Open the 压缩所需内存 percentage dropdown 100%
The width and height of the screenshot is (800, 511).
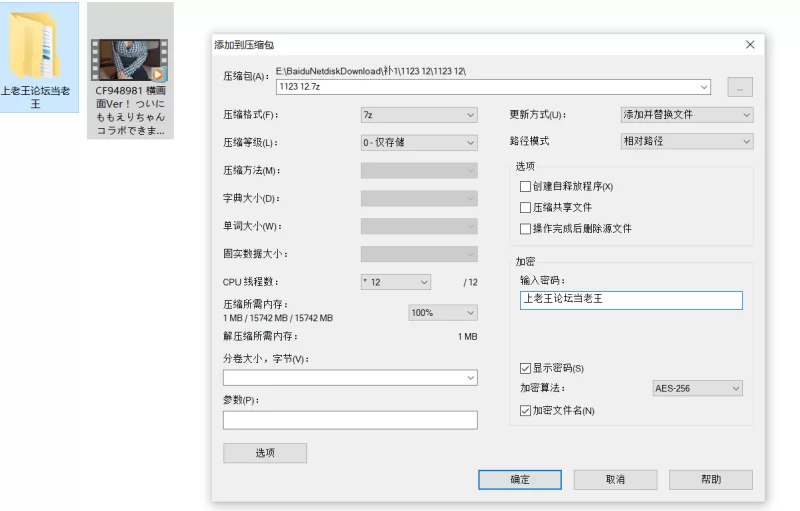443,313
